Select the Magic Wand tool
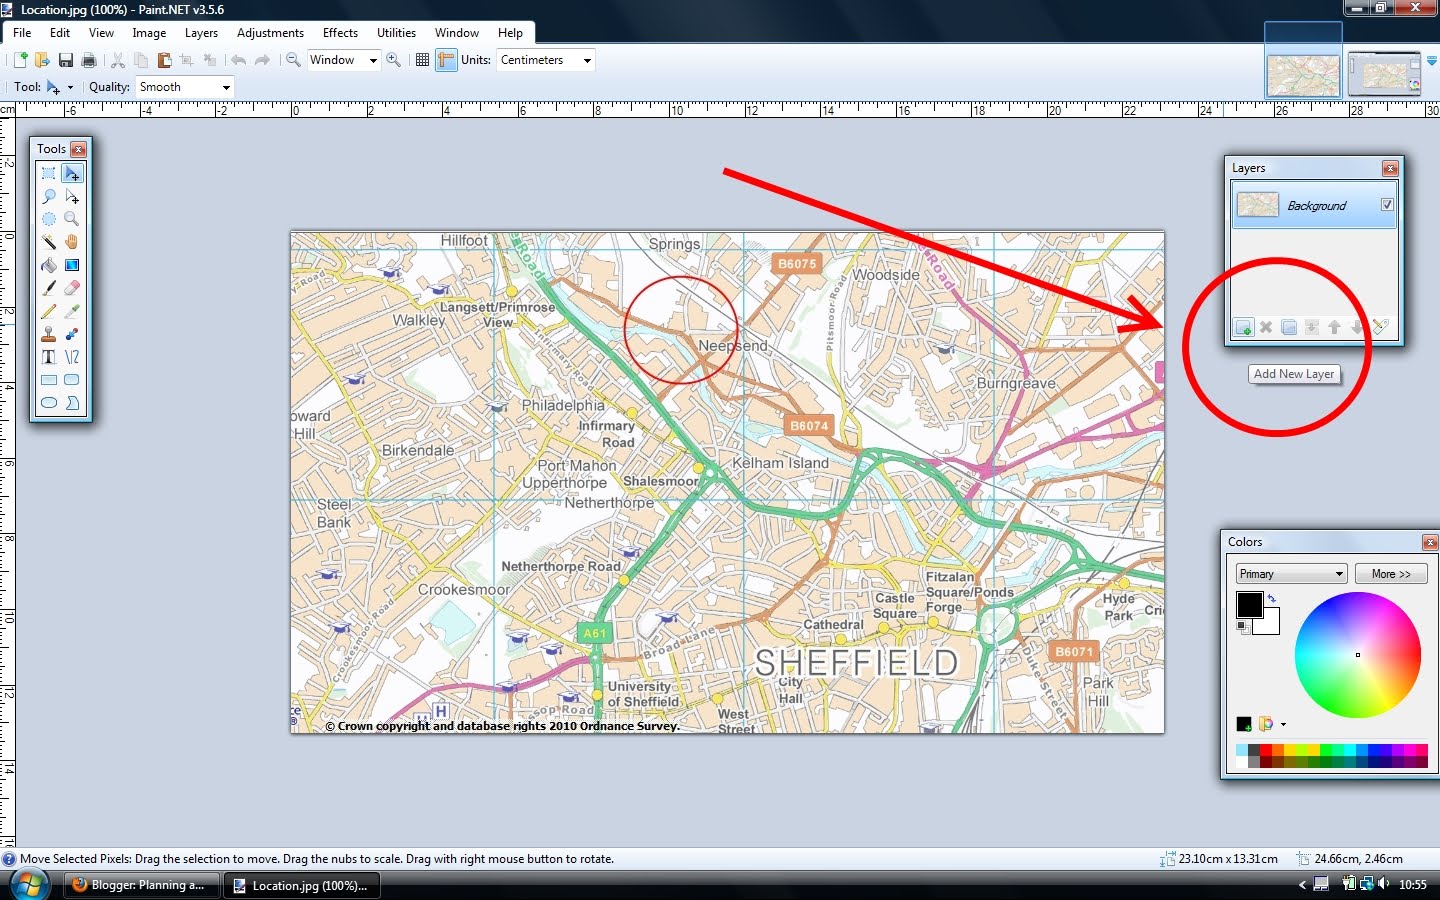The height and width of the screenshot is (900, 1440). tap(48, 242)
